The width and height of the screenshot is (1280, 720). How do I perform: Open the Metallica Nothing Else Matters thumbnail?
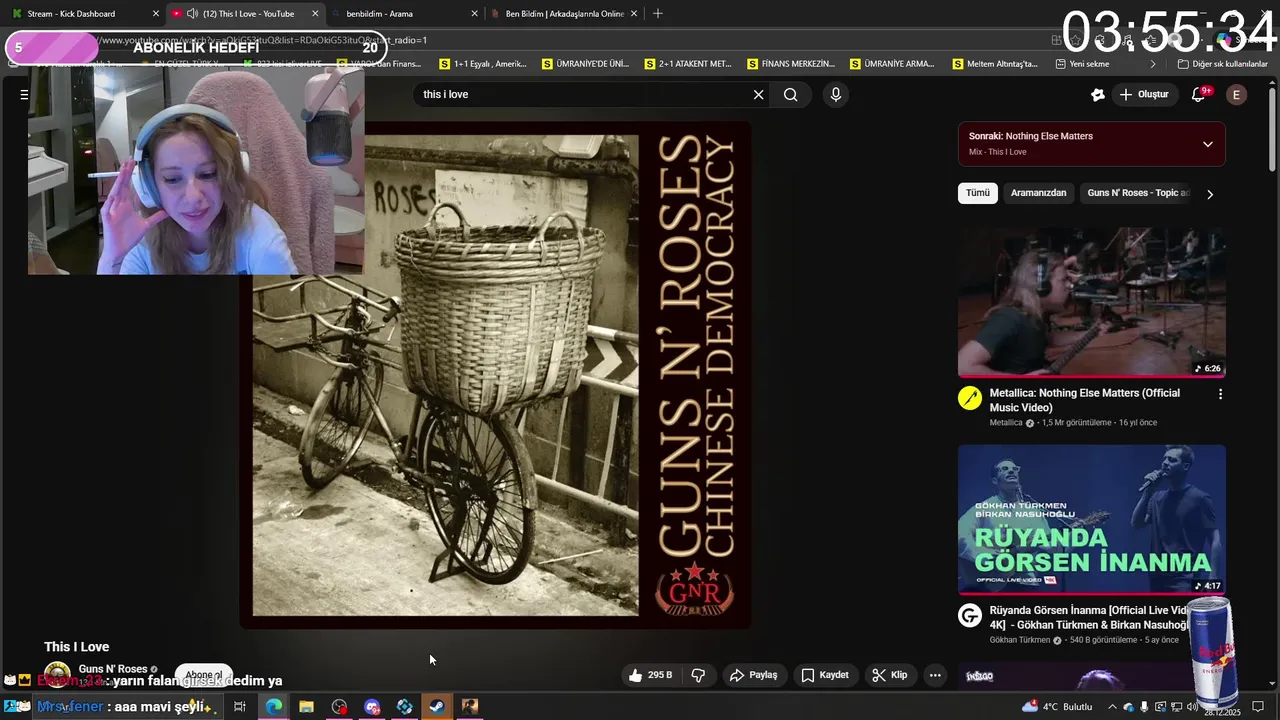point(1091,302)
